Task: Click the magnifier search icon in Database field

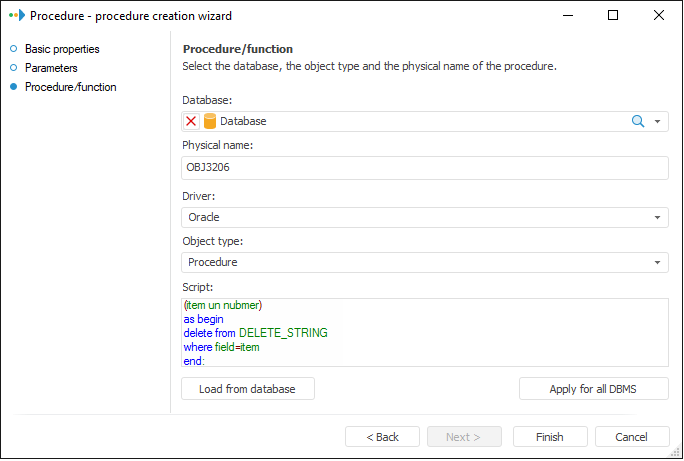Action: (637, 121)
